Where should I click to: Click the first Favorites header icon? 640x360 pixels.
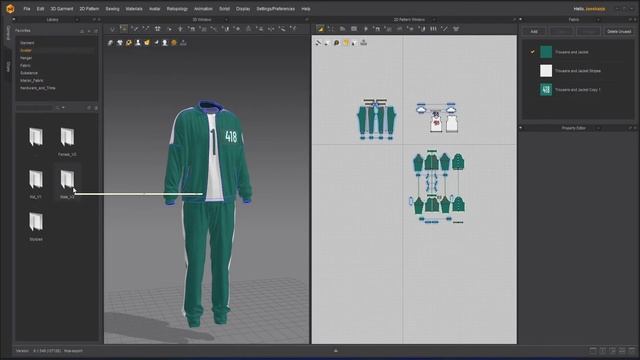pyautogui.click(x=82, y=31)
